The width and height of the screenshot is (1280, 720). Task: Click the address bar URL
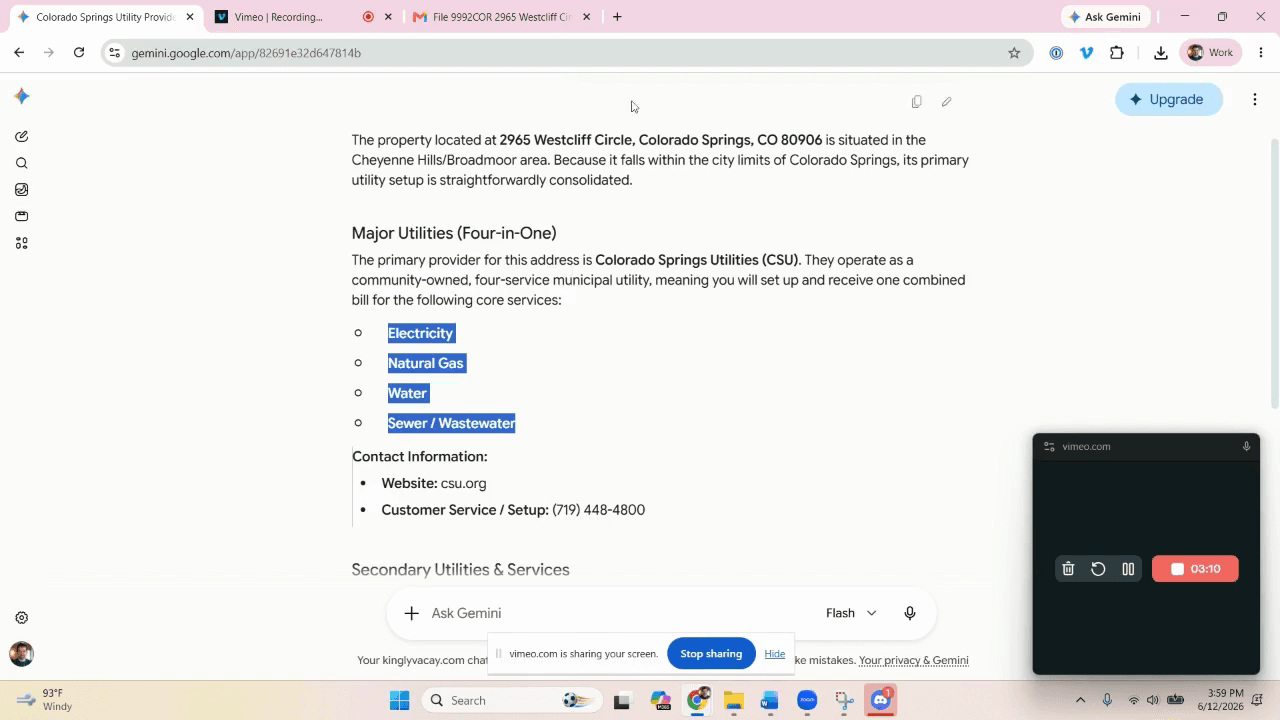[246, 53]
